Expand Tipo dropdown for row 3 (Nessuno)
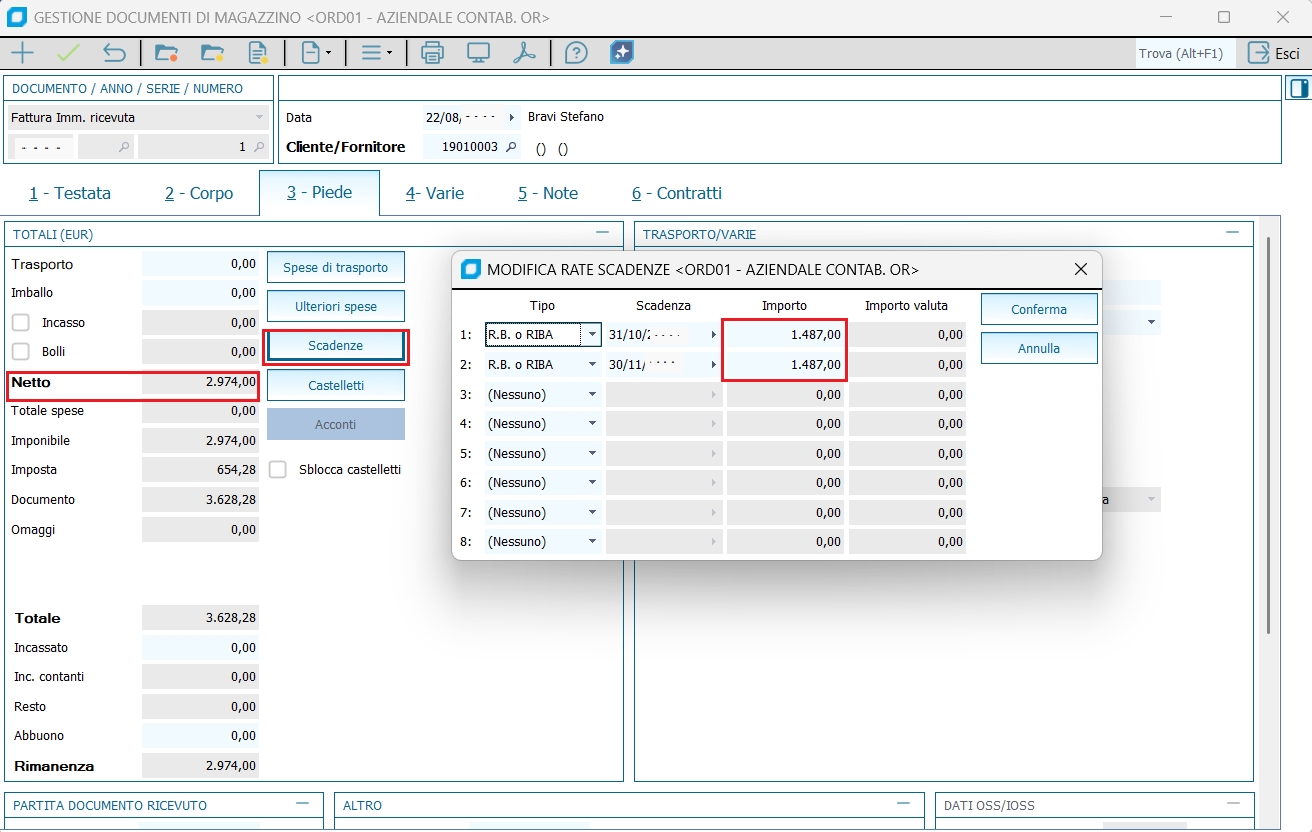Viewport: 1312px width, 832px height. coord(592,395)
